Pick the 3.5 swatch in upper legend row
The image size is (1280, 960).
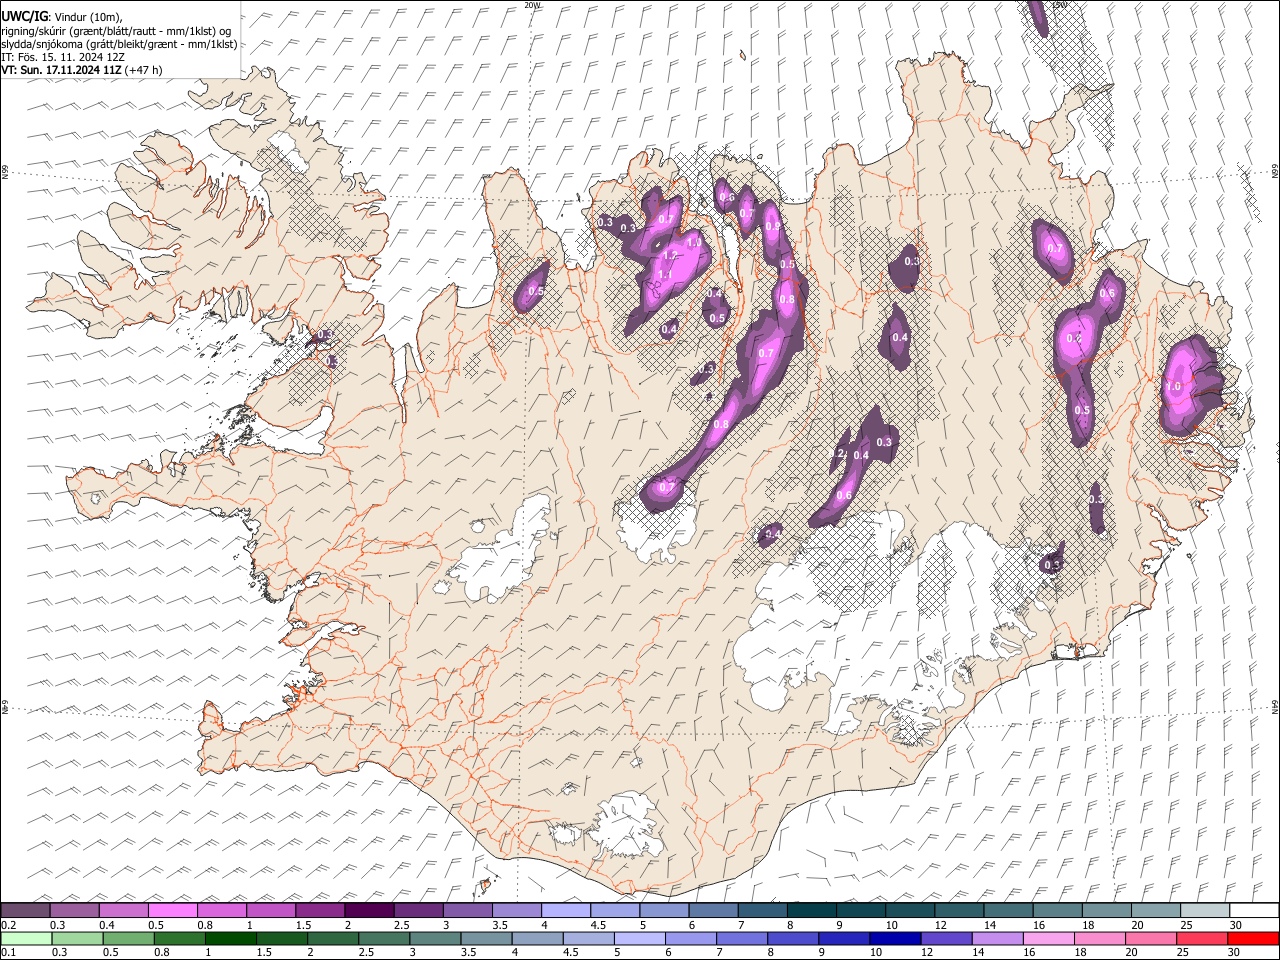[x=516, y=910]
